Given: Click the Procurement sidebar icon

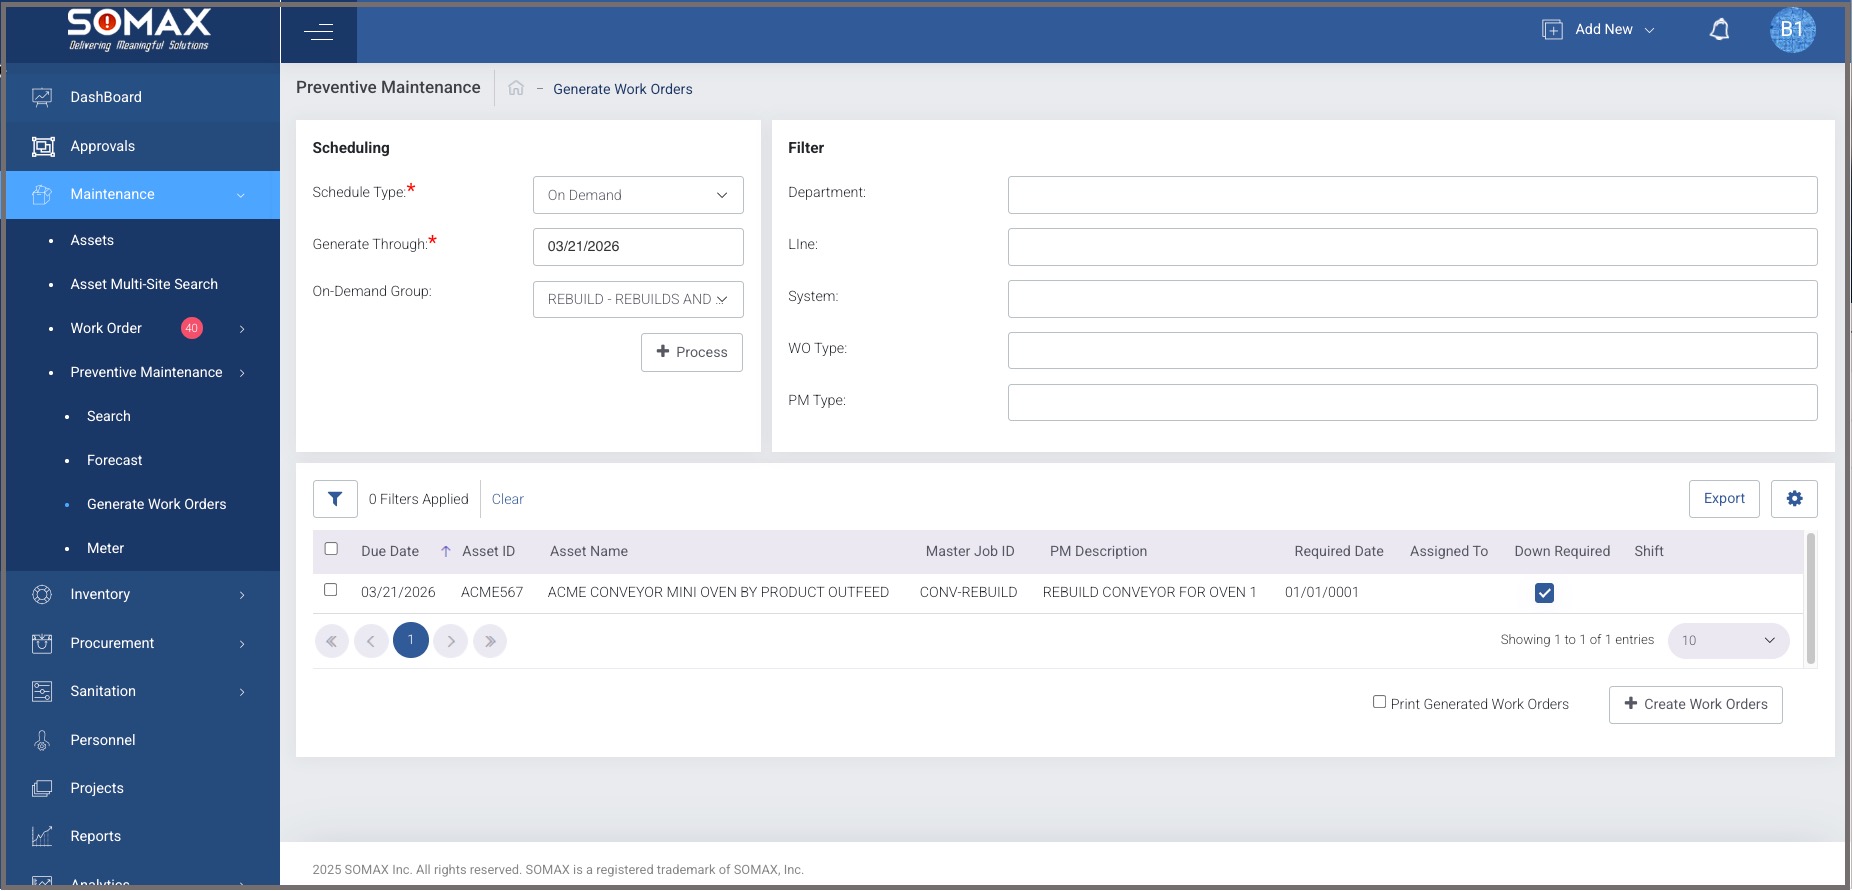Looking at the screenshot, I should click(42, 643).
